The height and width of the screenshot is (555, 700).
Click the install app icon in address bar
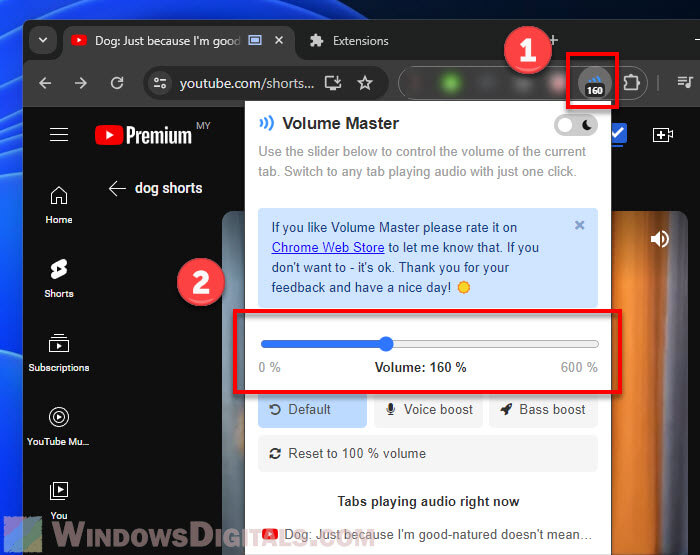pos(333,83)
